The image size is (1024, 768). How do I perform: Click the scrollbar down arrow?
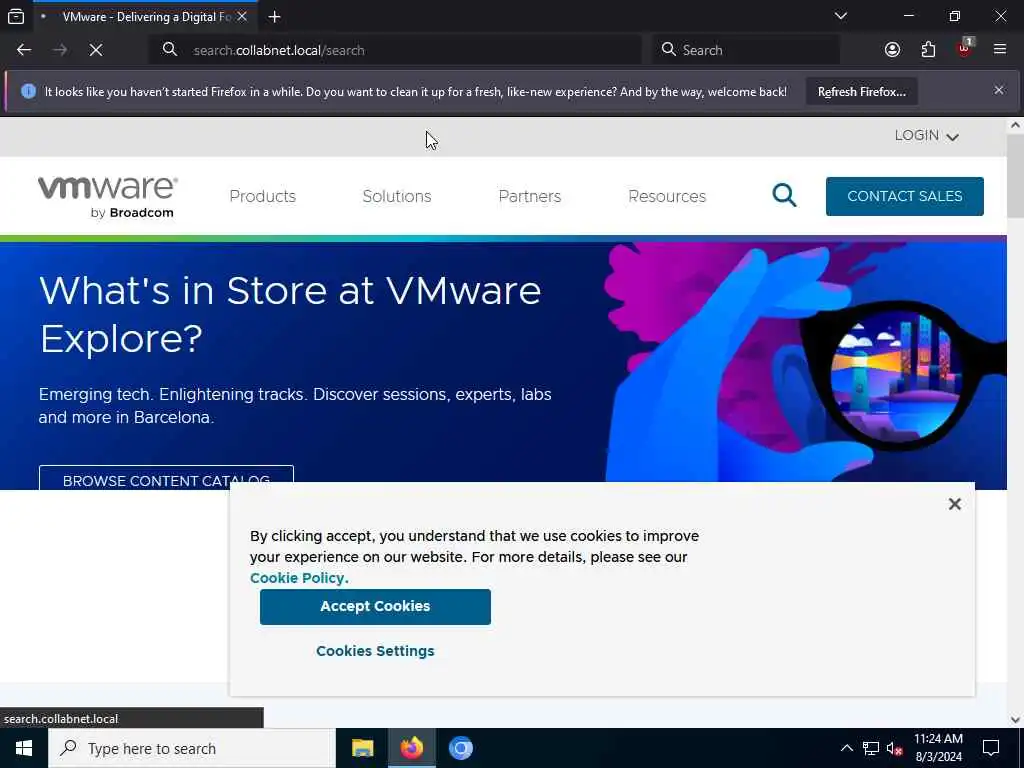click(1016, 719)
